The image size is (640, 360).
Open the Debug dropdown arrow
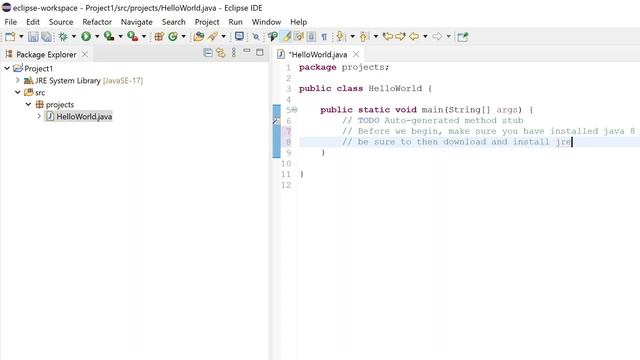74,37
